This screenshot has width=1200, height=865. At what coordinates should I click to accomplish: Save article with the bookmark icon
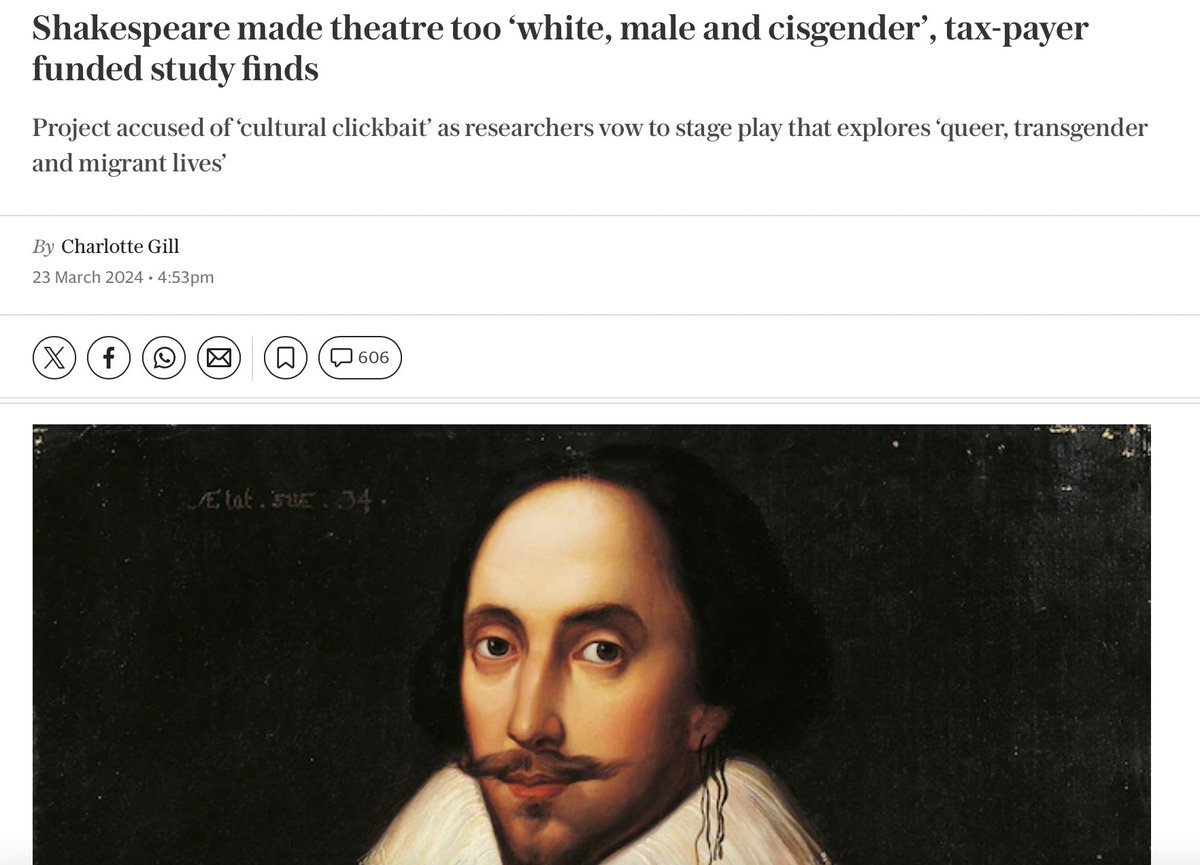285,357
